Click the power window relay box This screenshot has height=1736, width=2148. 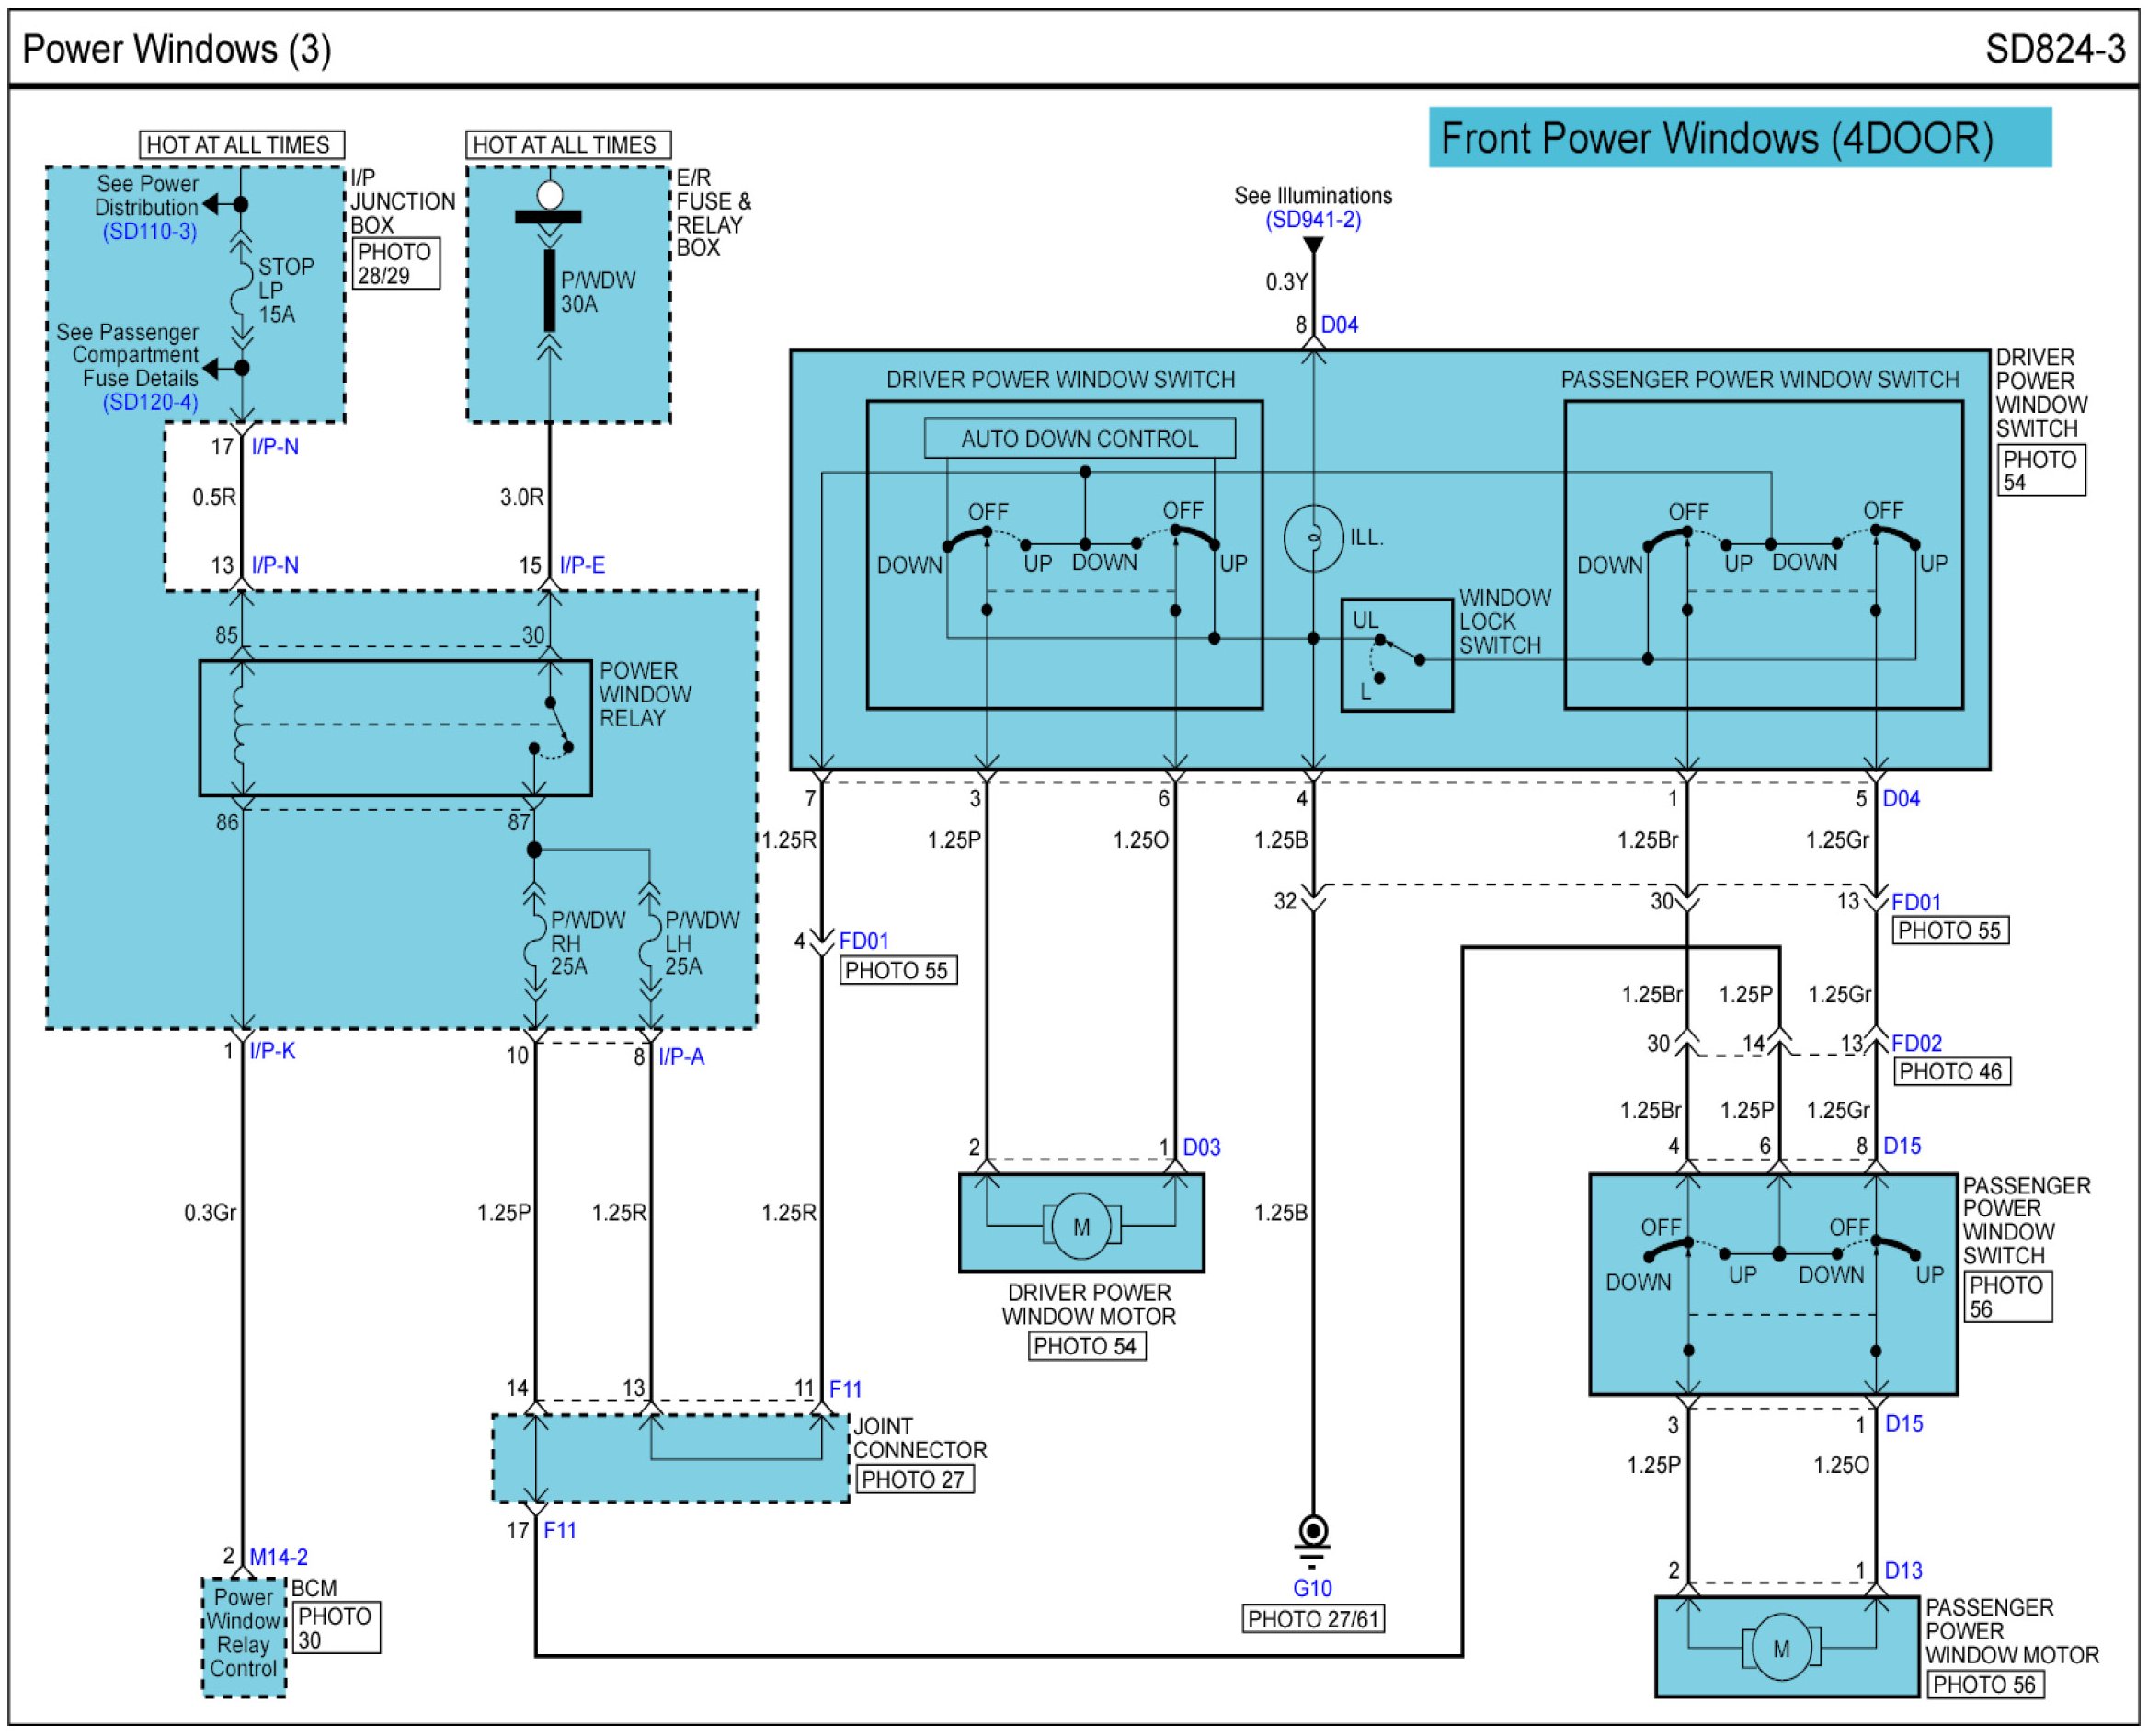[395, 727]
